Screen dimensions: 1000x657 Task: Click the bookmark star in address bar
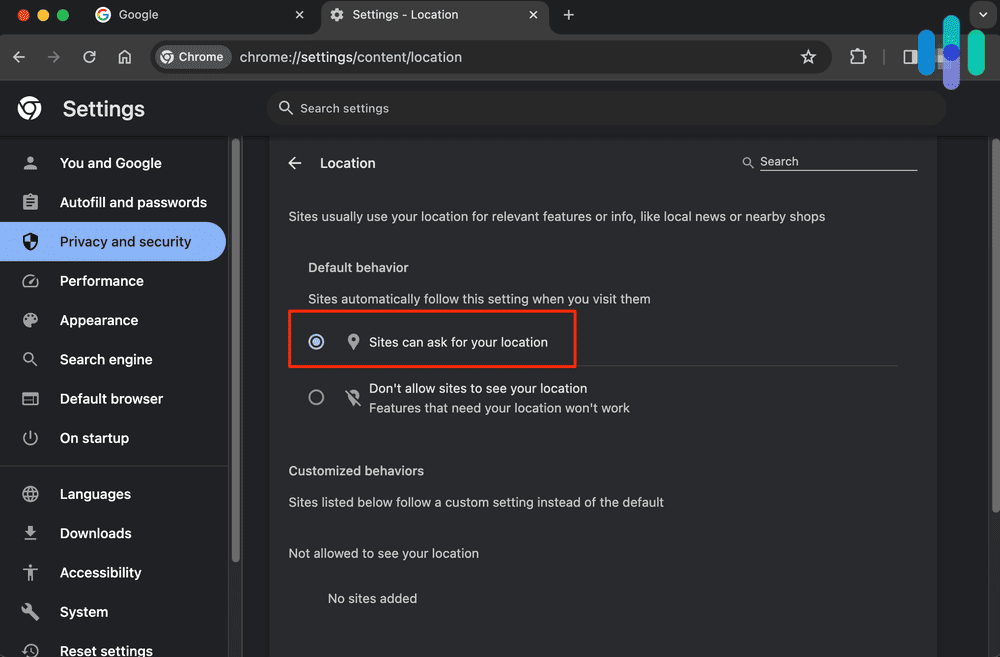click(809, 57)
